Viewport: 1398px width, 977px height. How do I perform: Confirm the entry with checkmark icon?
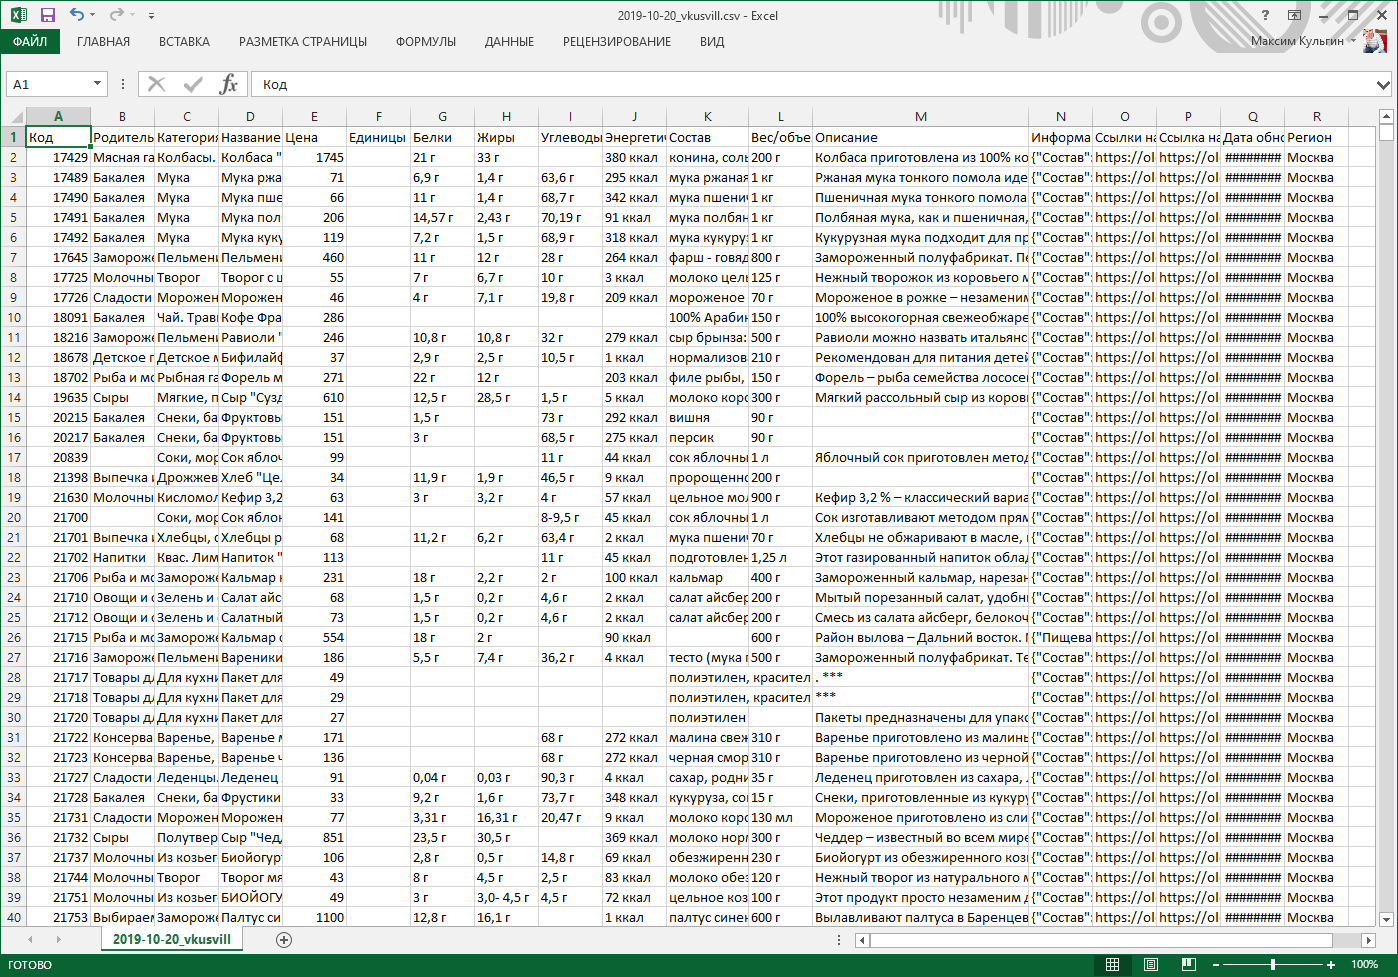tap(193, 84)
